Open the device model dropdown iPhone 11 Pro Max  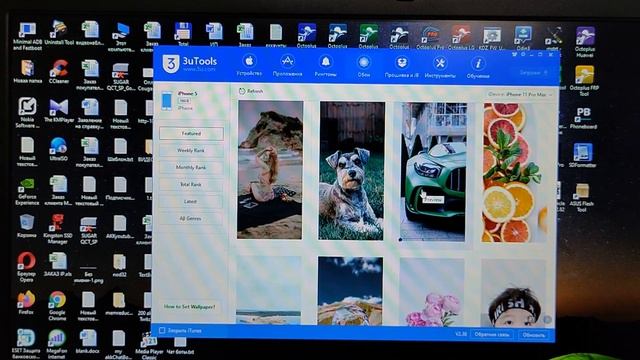click(520, 94)
